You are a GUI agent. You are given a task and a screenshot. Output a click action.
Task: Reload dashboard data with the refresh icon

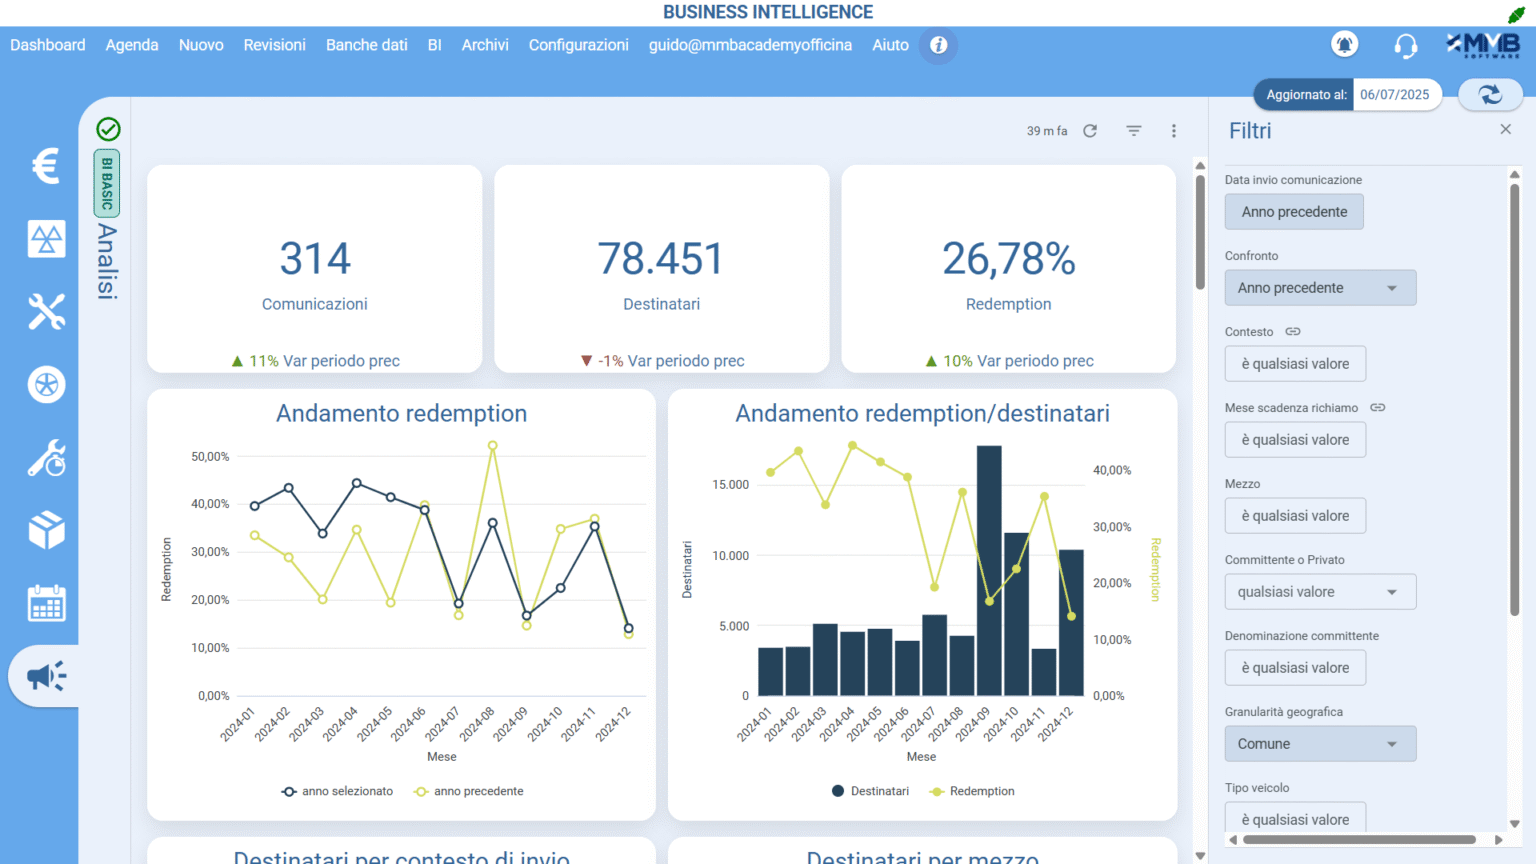tap(1090, 131)
